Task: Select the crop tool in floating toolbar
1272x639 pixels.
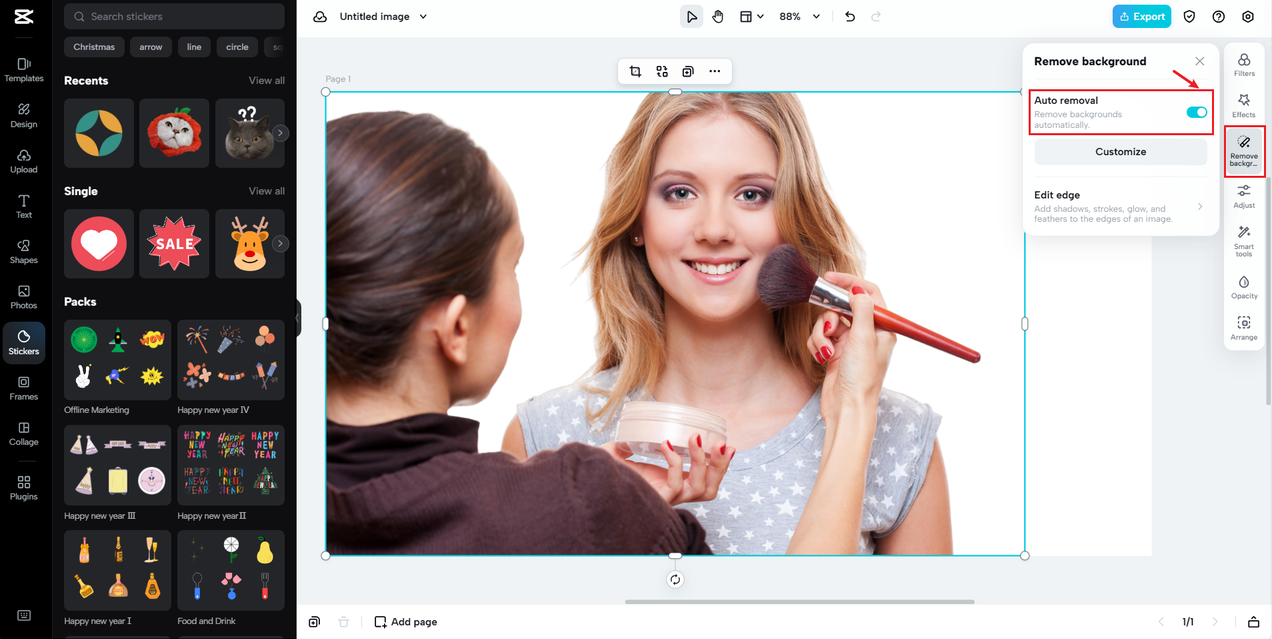Action: (635, 72)
